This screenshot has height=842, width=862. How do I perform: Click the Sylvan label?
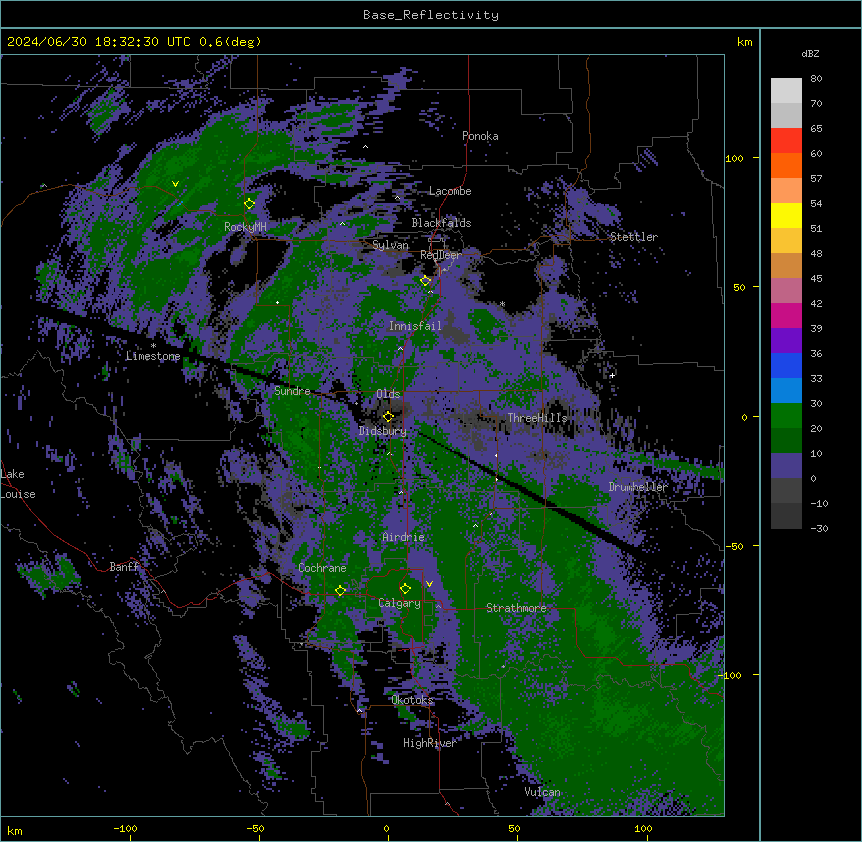coord(390,245)
